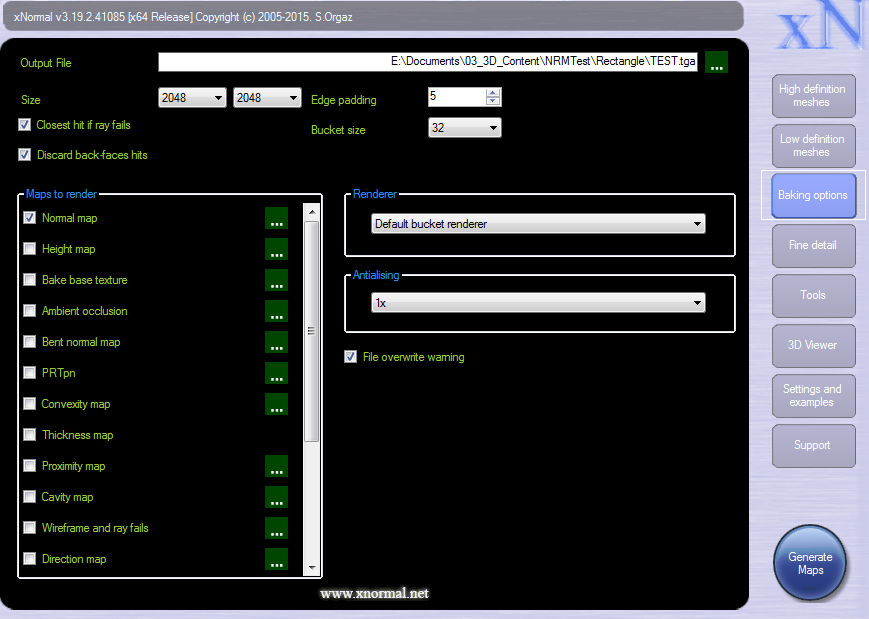The width and height of the screenshot is (869, 619).
Task: Open Bent normal map options button
Action: pyautogui.click(x=276, y=342)
